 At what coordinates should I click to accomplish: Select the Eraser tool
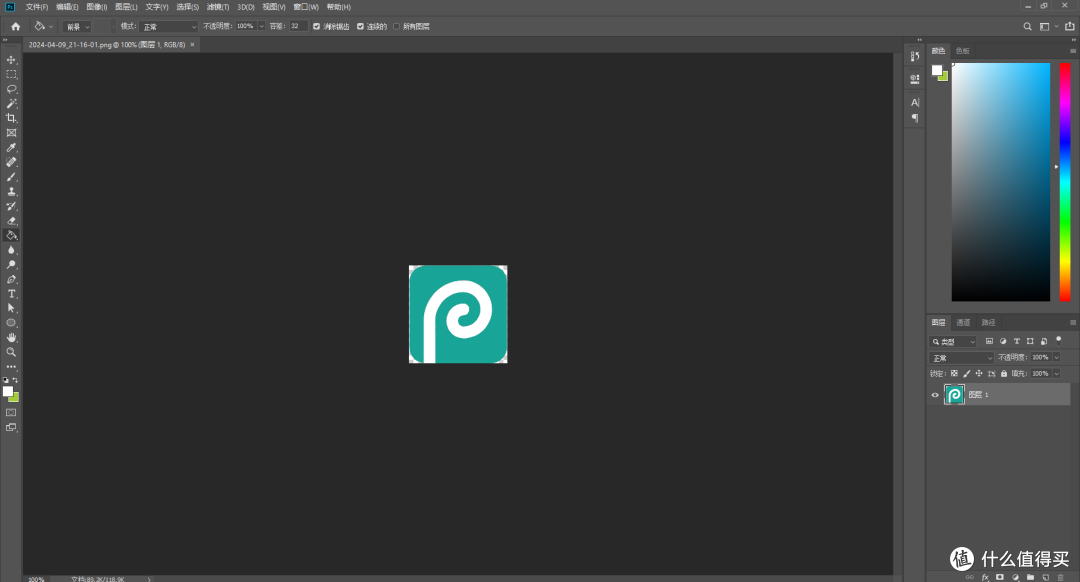click(x=11, y=221)
